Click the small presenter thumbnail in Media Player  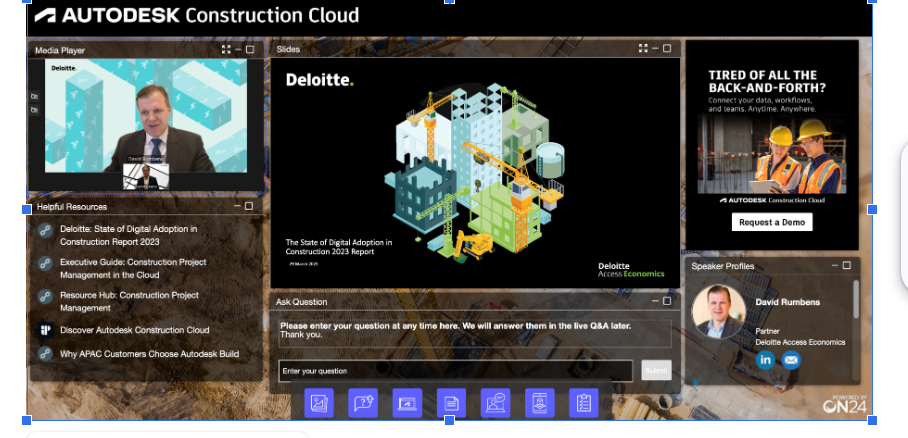[146, 176]
